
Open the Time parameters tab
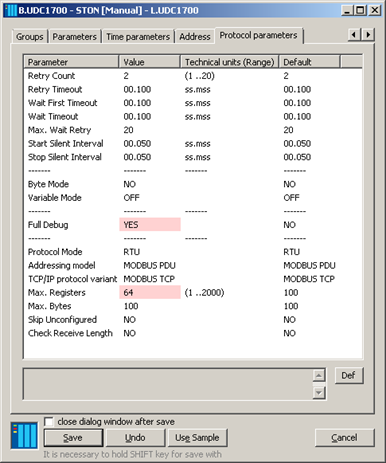tap(138, 37)
